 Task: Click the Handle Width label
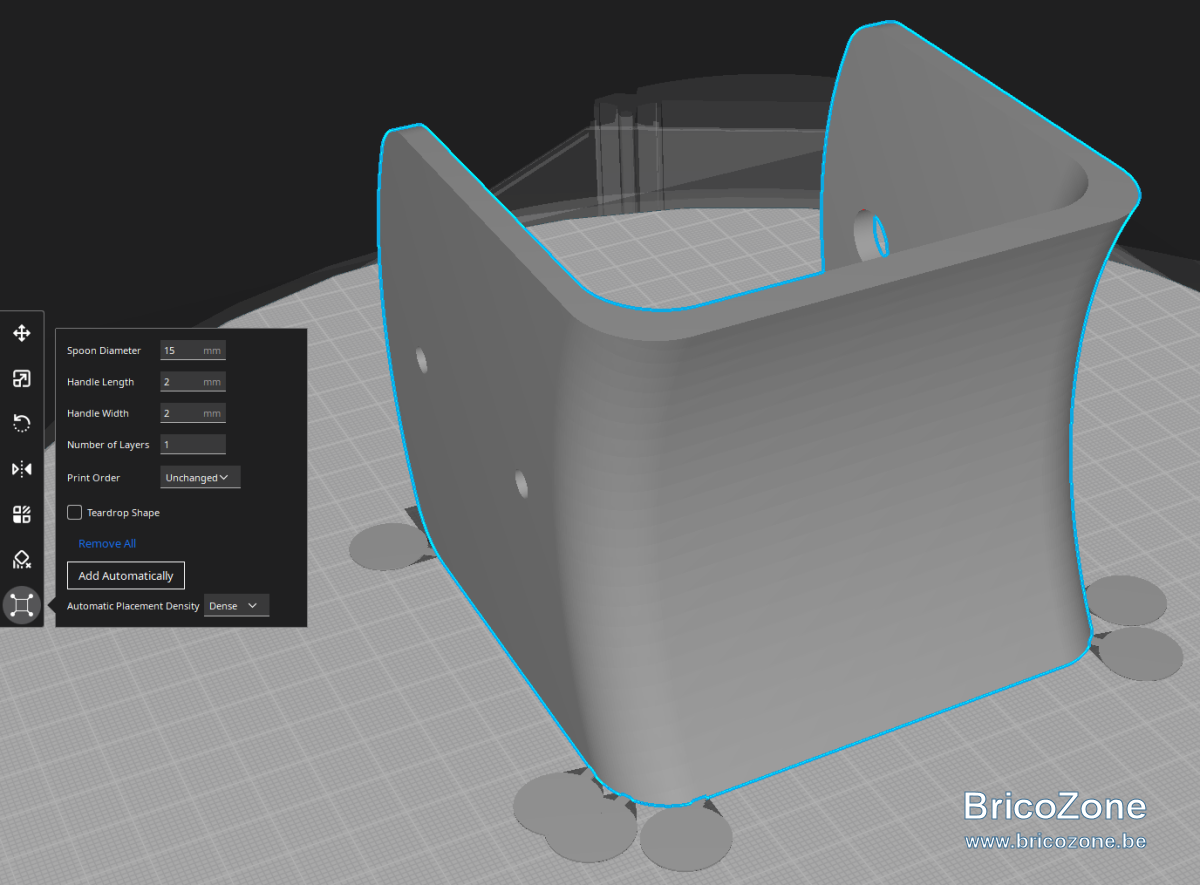(x=97, y=414)
